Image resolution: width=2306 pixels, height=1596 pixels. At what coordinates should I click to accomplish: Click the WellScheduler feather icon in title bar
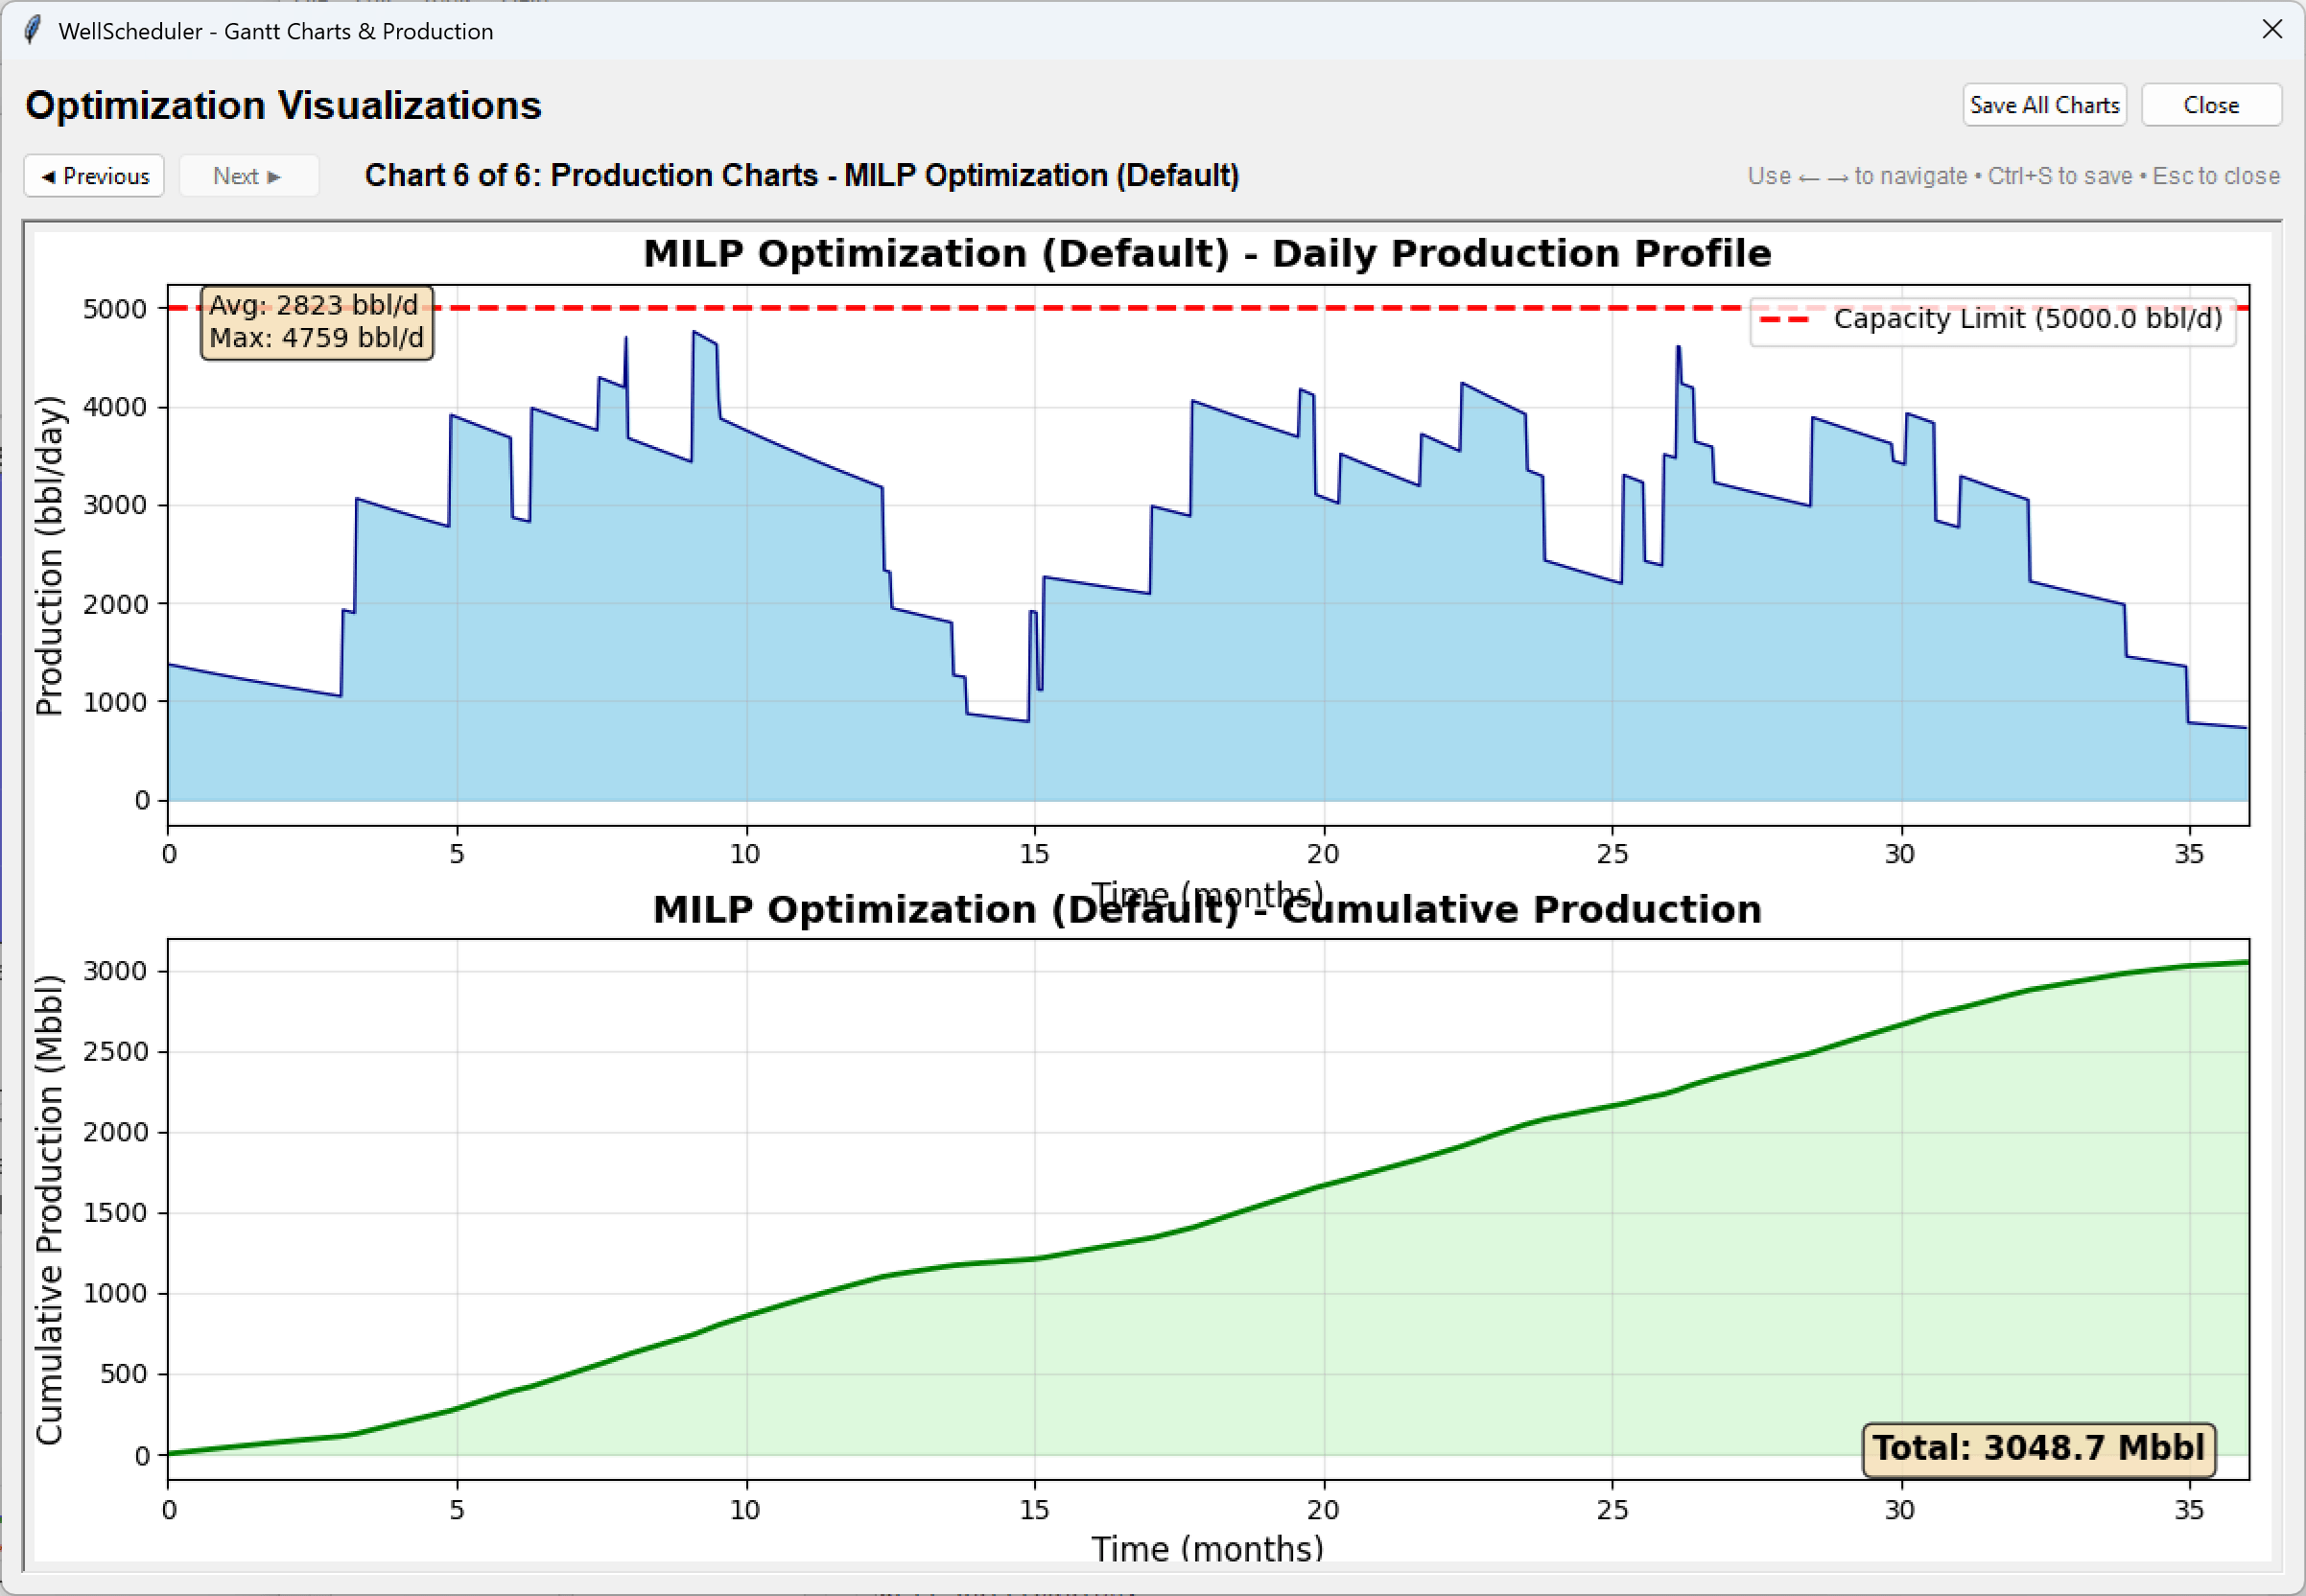(33, 30)
